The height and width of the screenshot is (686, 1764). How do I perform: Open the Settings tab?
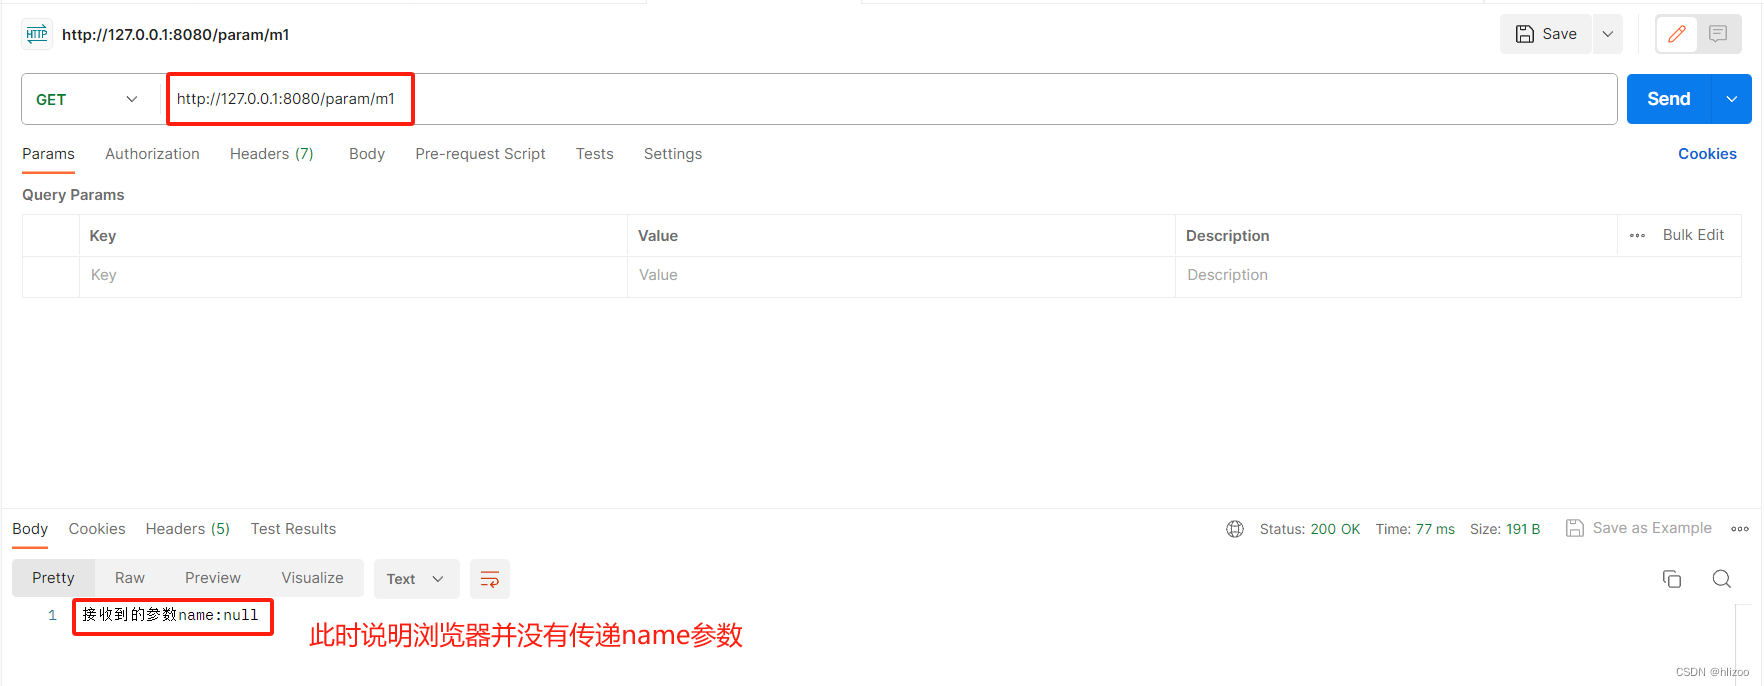673,154
